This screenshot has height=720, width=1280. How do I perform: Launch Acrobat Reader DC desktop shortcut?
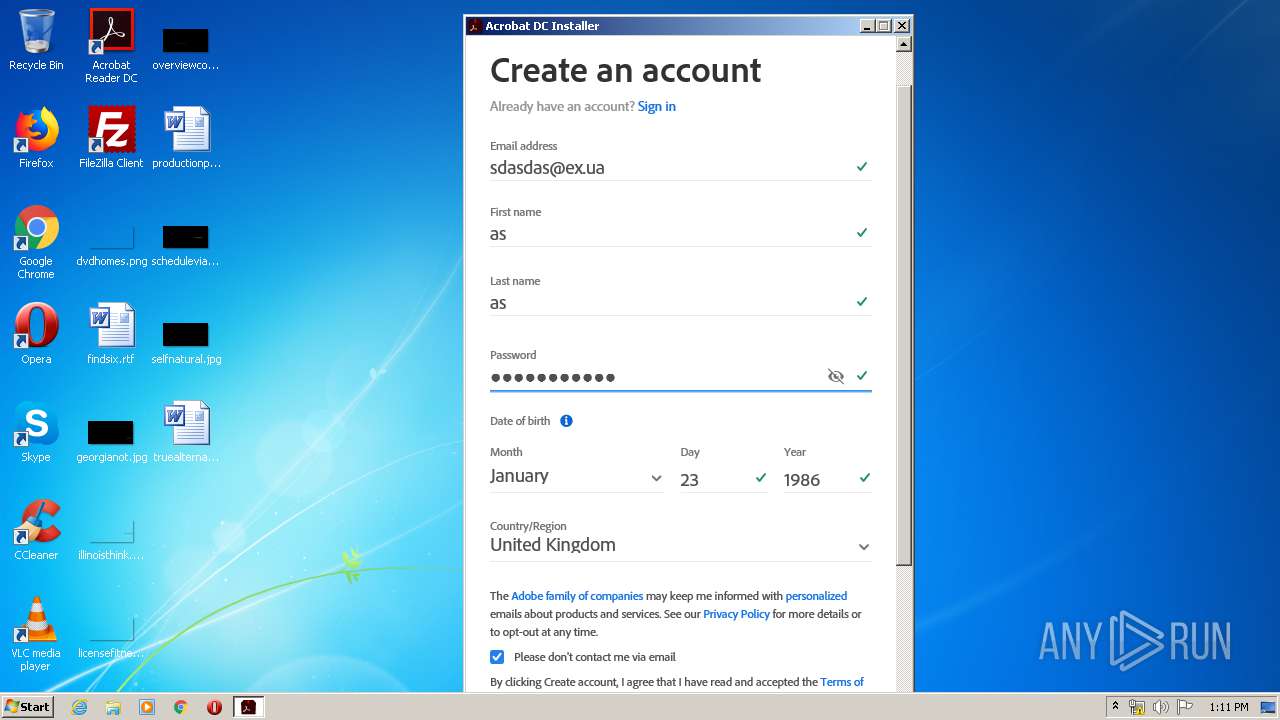click(111, 46)
